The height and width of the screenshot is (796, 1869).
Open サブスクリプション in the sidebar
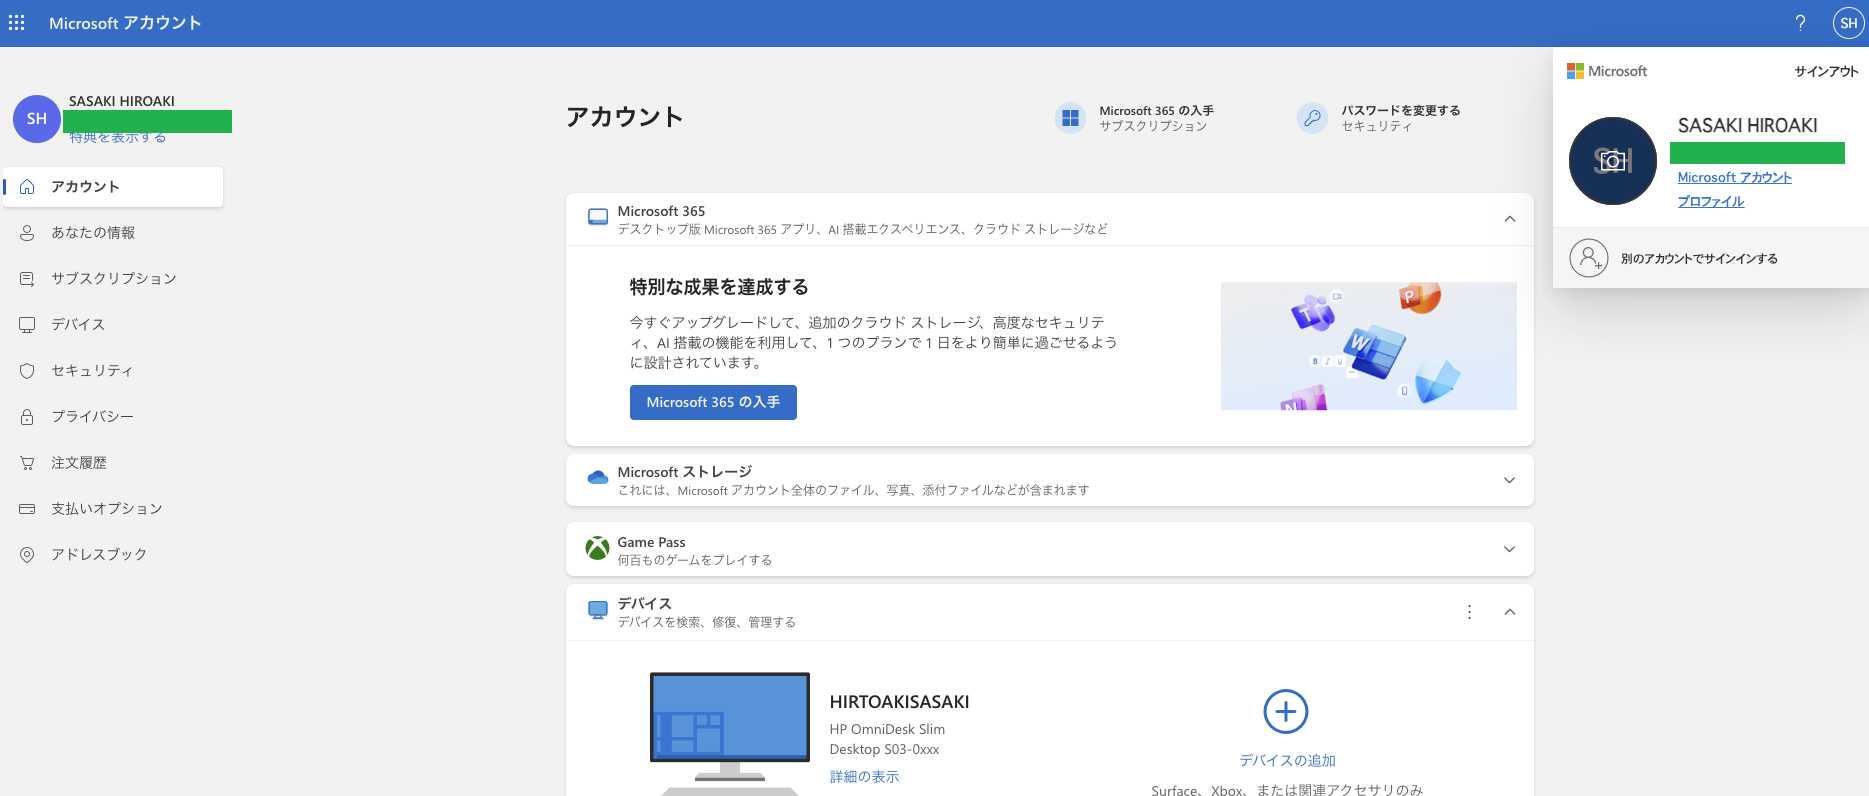(113, 279)
